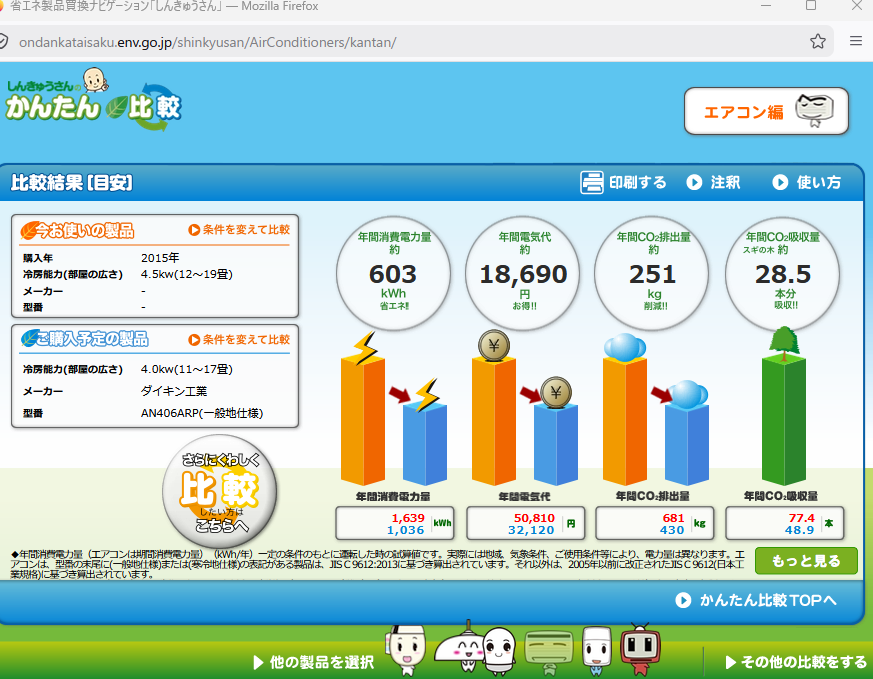Click the 251 kg CO2 reduction circle
The image size is (873, 679).
(x=652, y=273)
